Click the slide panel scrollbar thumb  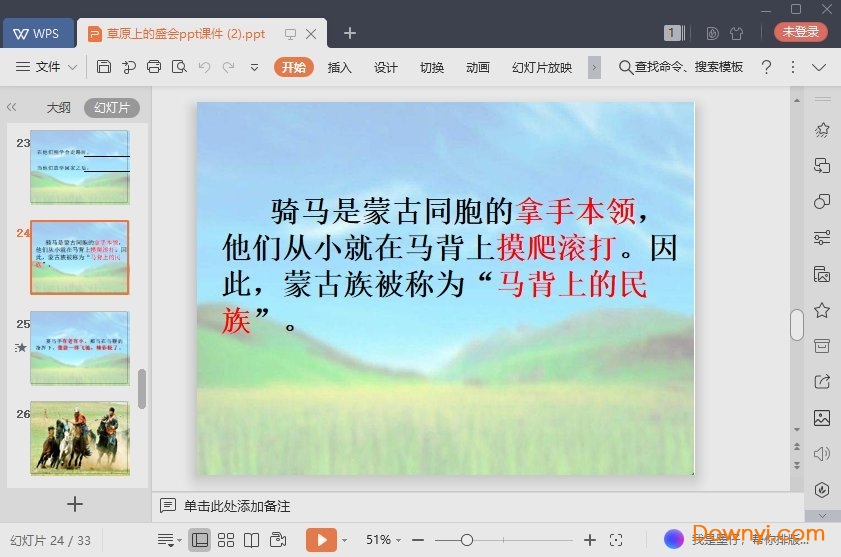[142, 389]
